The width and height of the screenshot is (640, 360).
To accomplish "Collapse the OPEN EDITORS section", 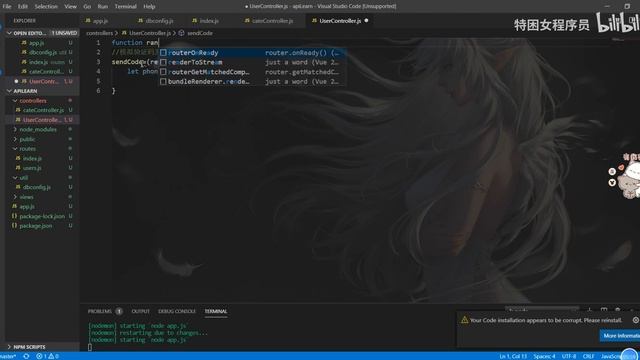I will pos(9,33).
